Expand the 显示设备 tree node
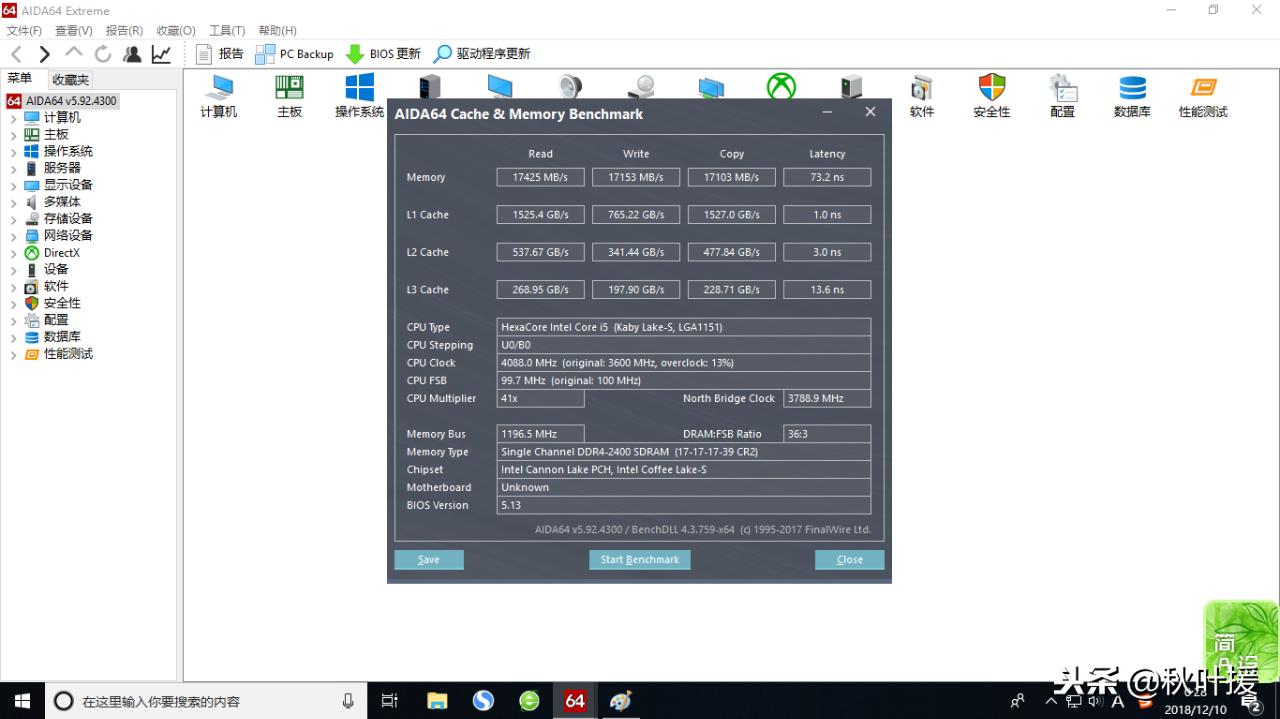Viewport: 1280px width, 719px height. click(x=14, y=184)
